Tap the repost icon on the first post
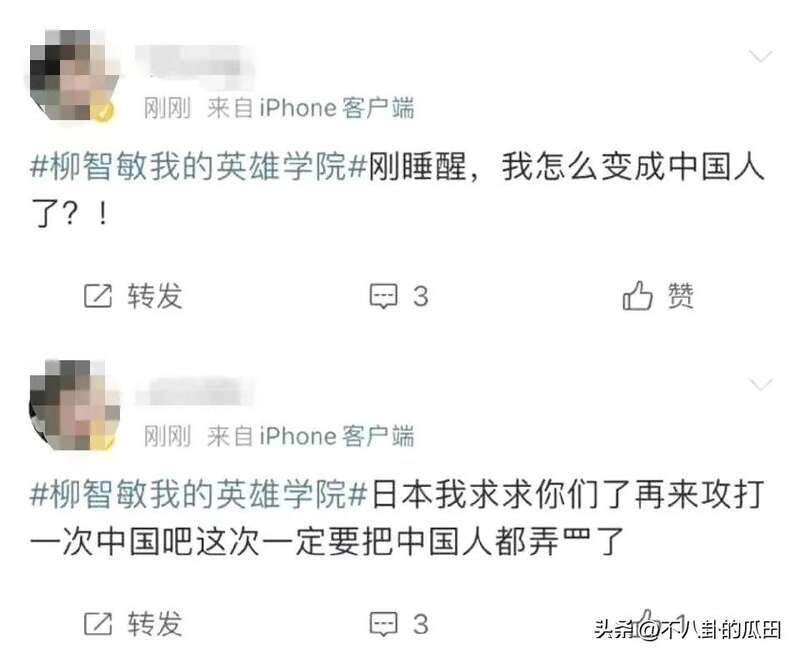 point(97,295)
